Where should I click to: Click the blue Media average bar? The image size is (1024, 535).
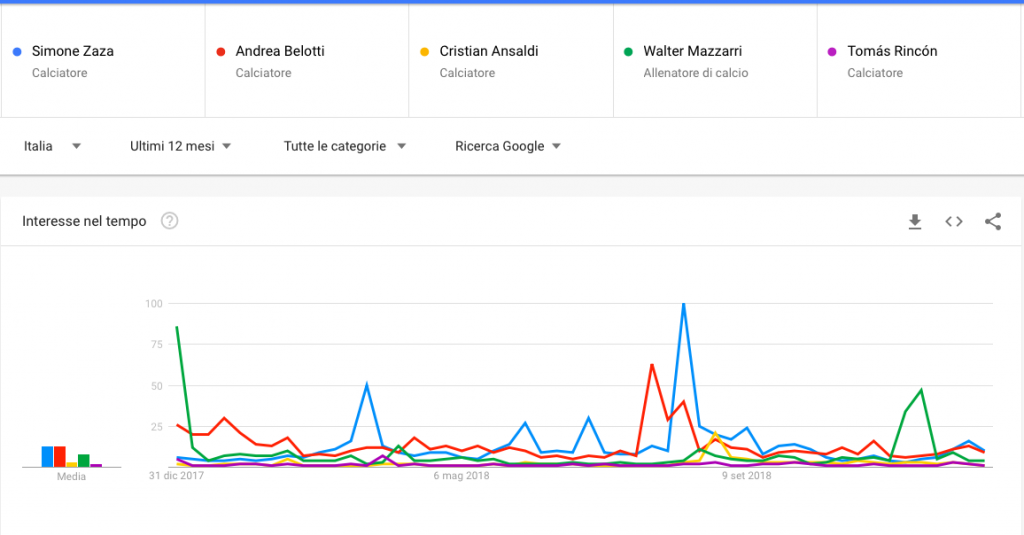[x=47, y=457]
